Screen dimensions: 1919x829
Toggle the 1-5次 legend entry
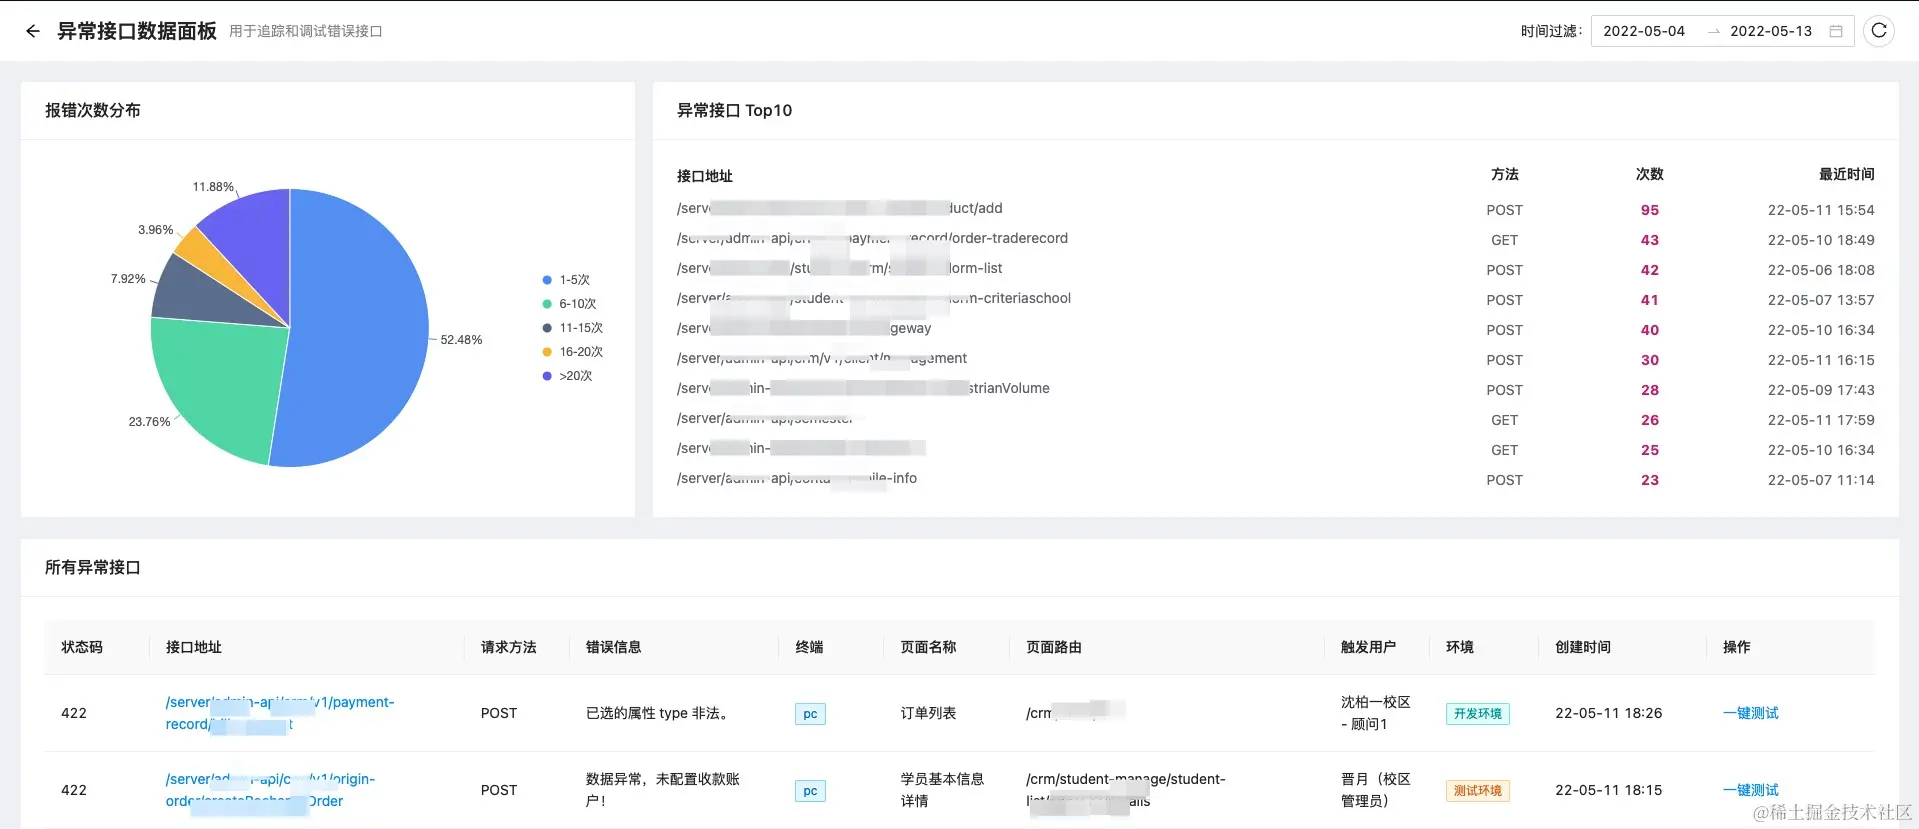tap(566, 280)
